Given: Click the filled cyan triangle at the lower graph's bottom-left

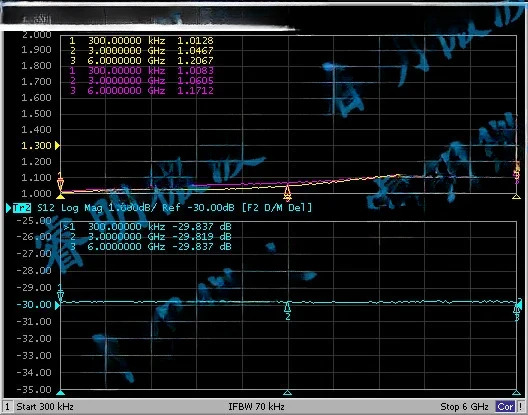Looking at the screenshot, I should 60,393.
